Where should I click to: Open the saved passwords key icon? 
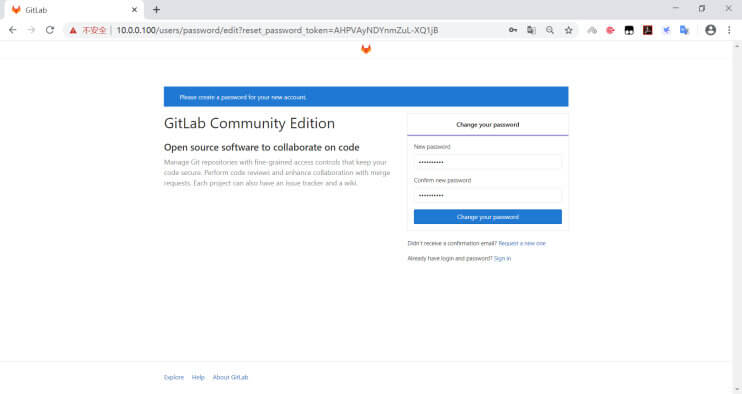point(513,30)
